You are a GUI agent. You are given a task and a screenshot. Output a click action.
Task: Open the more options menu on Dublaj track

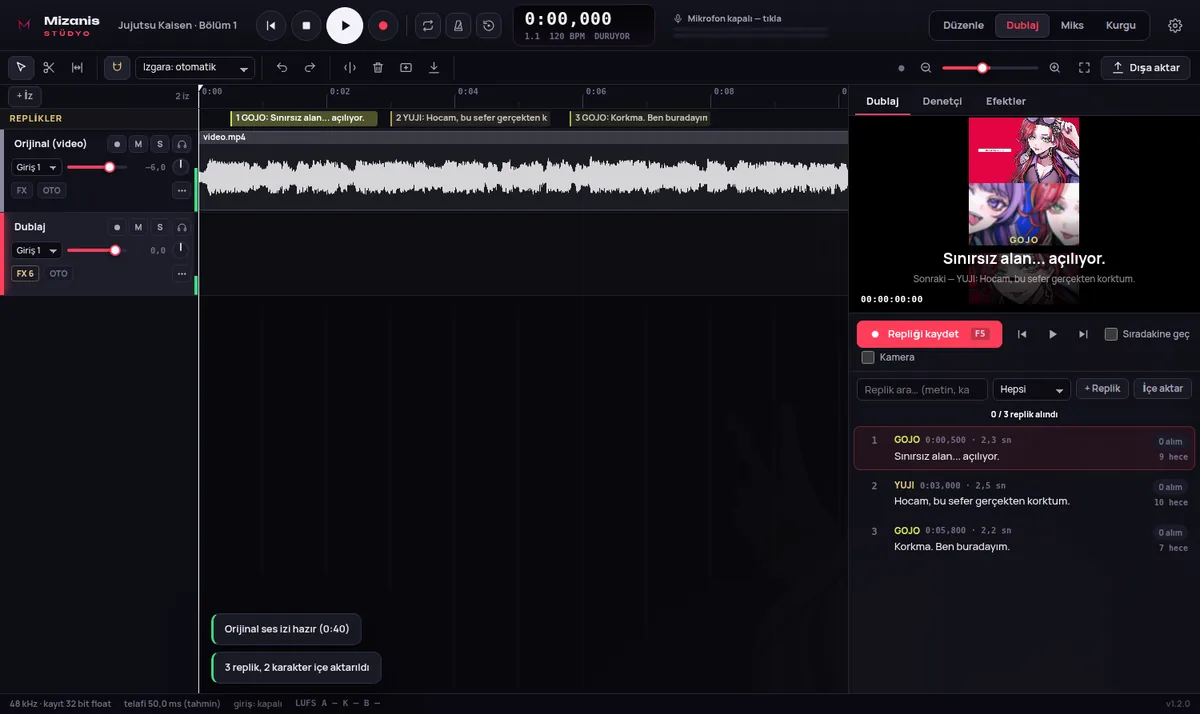[x=182, y=273]
